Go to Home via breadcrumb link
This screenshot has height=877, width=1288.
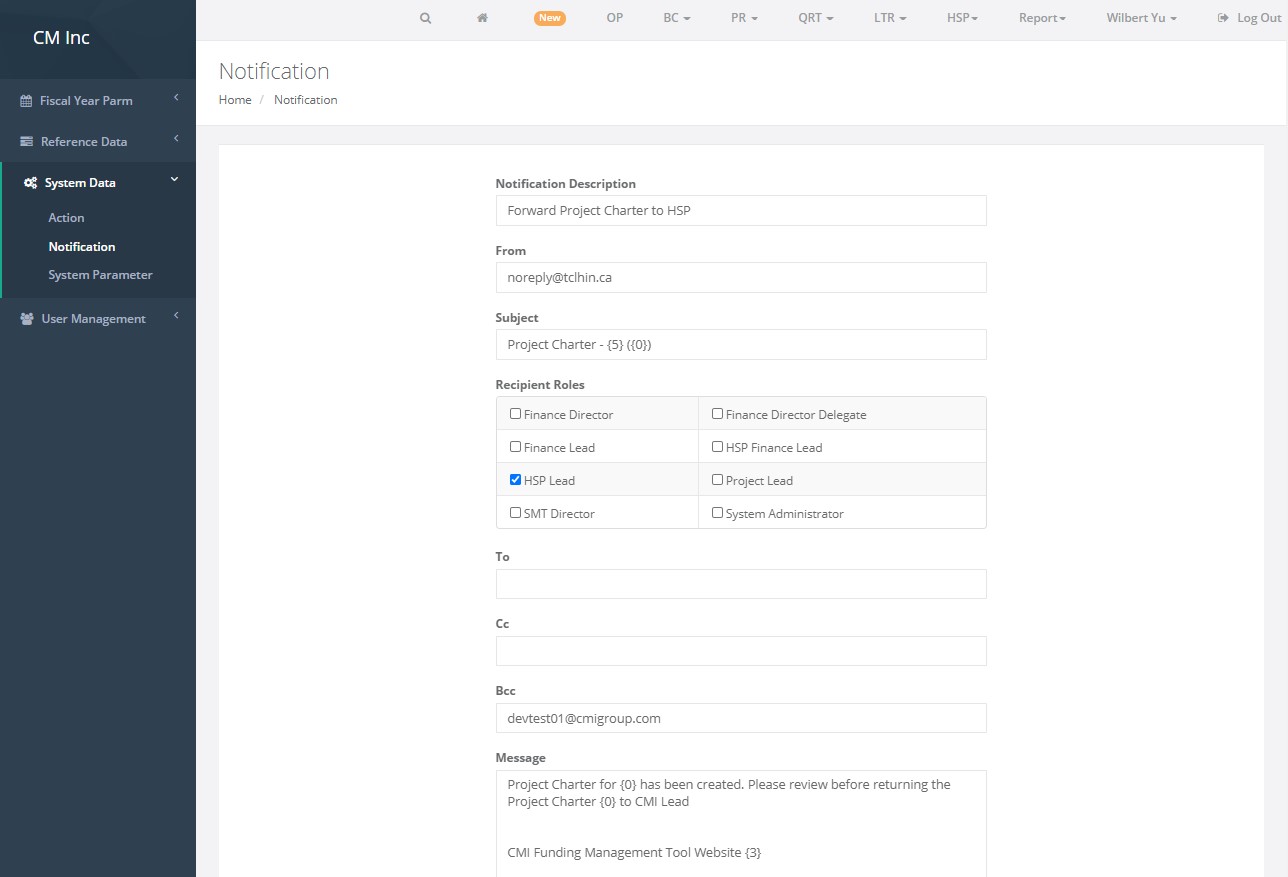tap(235, 100)
